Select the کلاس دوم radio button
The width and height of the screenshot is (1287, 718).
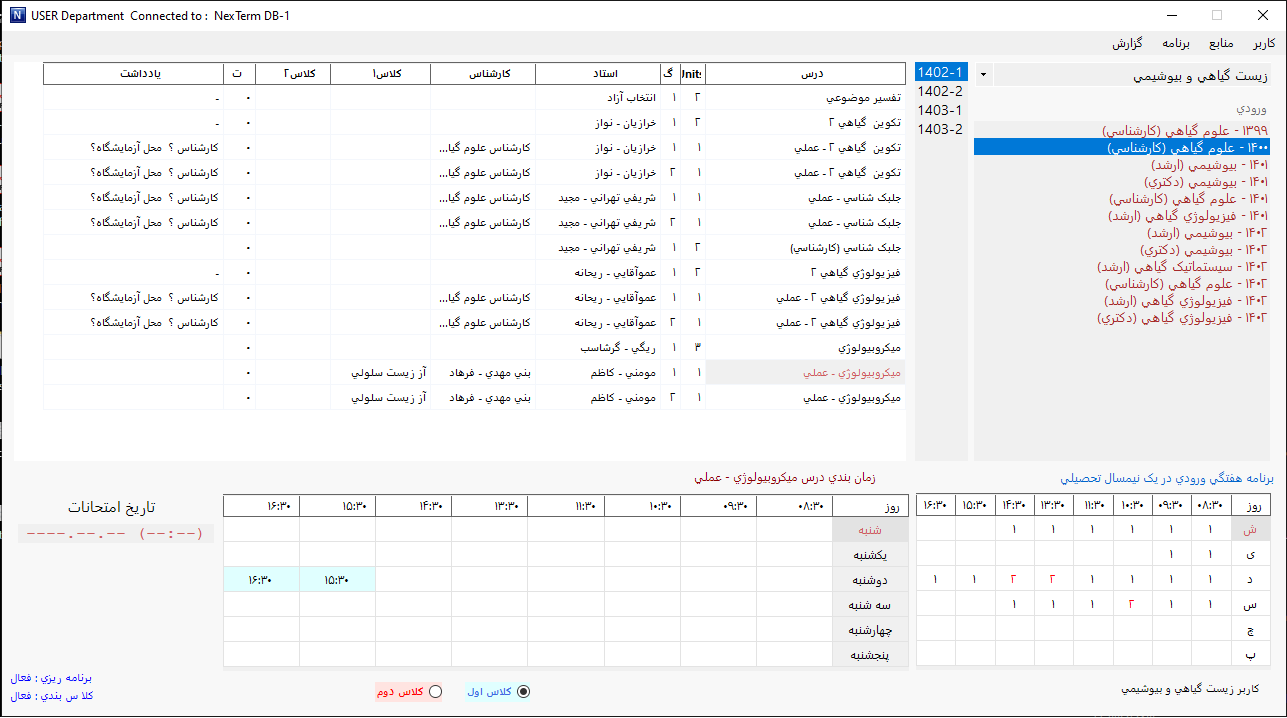point(435,692)
